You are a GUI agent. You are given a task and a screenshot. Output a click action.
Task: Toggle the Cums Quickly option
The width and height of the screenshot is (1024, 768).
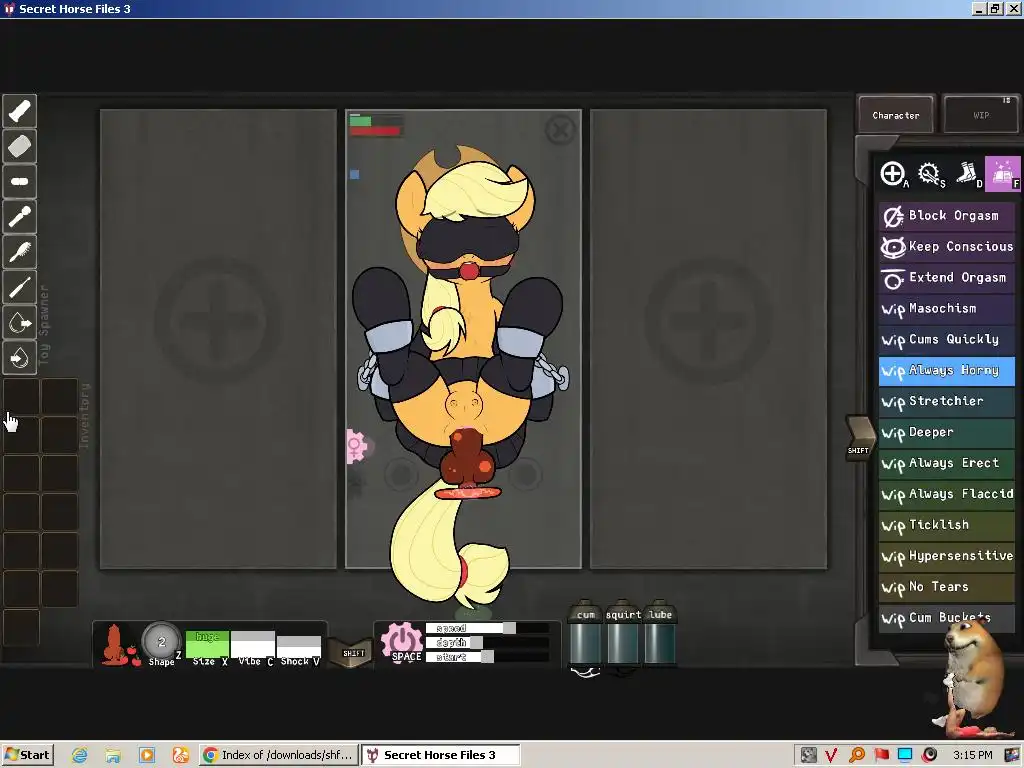[x=947, y=340]
